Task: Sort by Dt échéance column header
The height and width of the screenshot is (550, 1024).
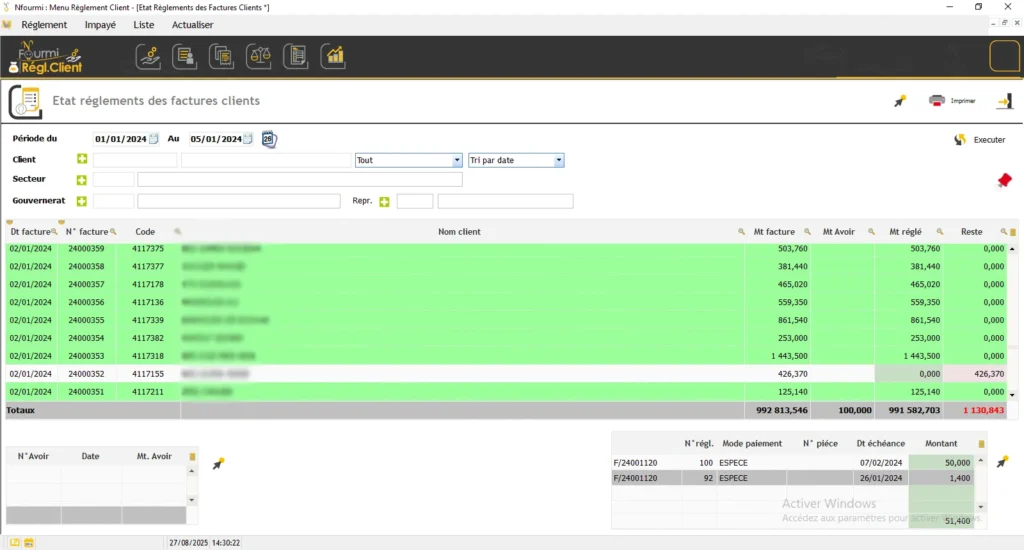Action: (x=880, y=444)
